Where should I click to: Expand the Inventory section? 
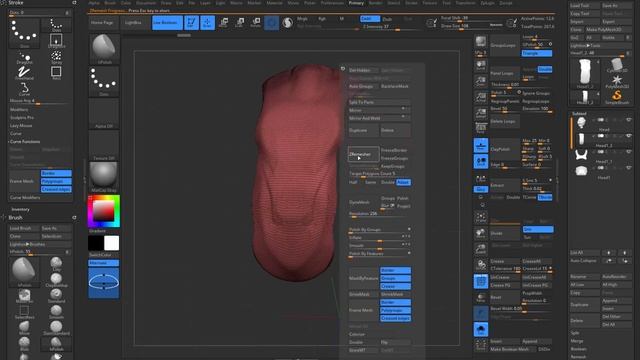tap(20, 209)
